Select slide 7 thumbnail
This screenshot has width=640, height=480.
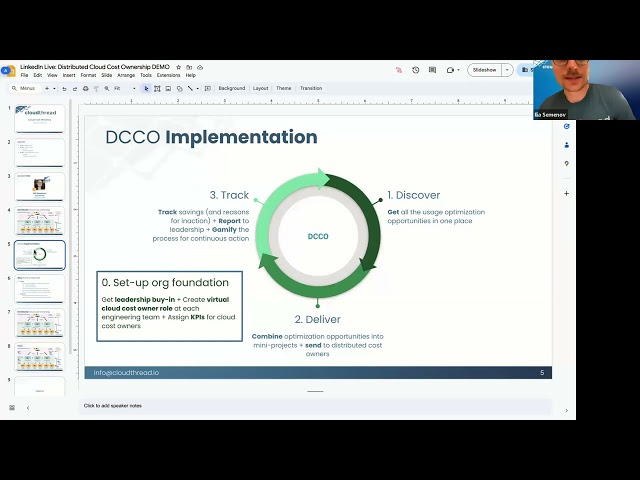pyautogui.click(x=40, y=323)
